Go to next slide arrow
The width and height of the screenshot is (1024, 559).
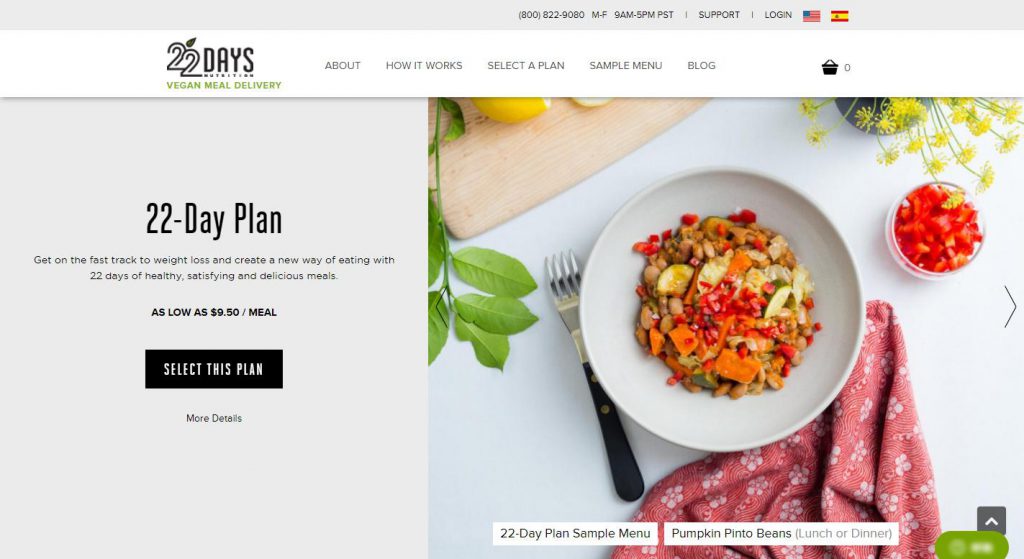point(1010,306)
